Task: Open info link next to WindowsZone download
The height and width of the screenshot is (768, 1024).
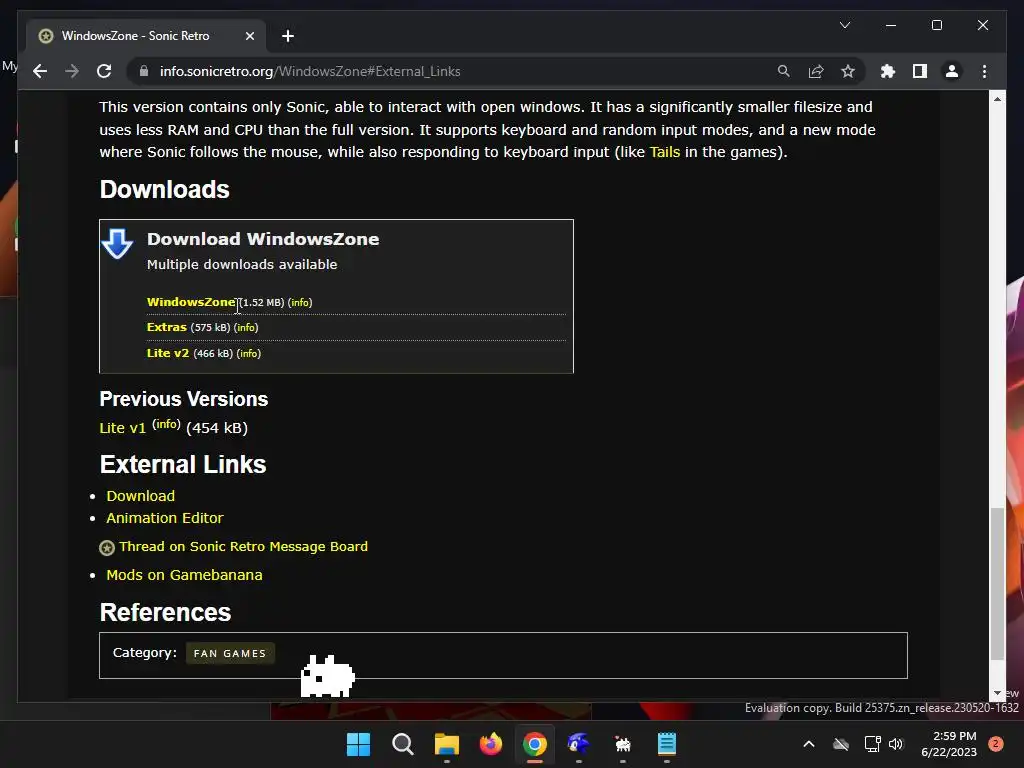Action: tap(300, 302)
